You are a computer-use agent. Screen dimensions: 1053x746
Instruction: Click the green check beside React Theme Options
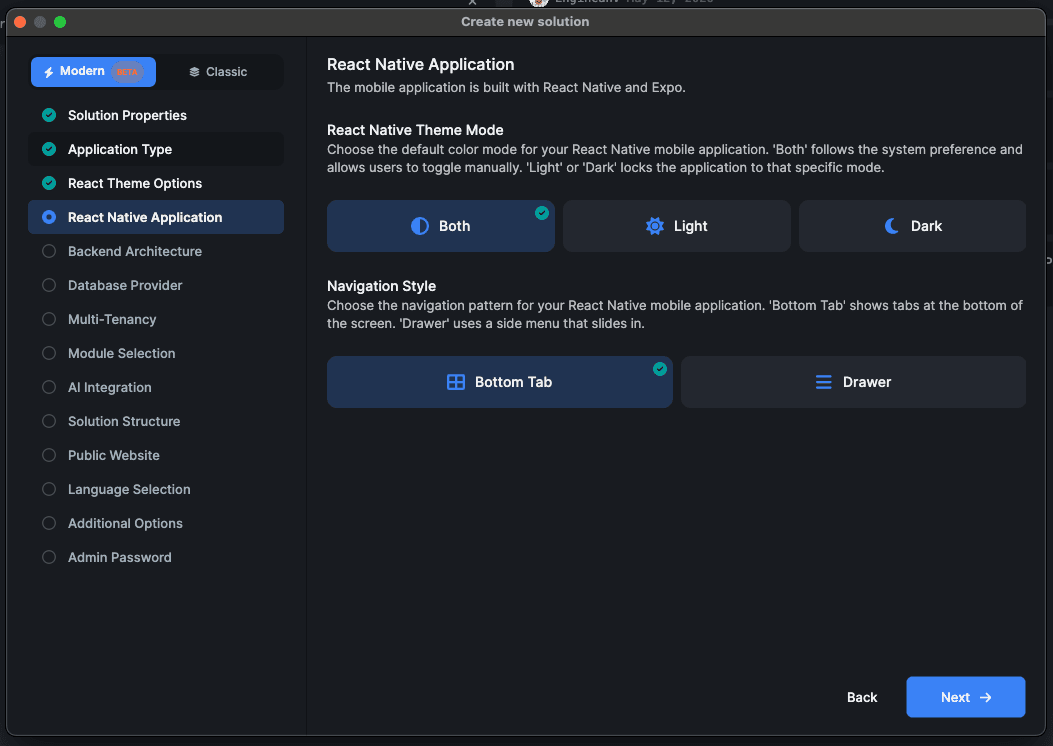click(49, 183)
